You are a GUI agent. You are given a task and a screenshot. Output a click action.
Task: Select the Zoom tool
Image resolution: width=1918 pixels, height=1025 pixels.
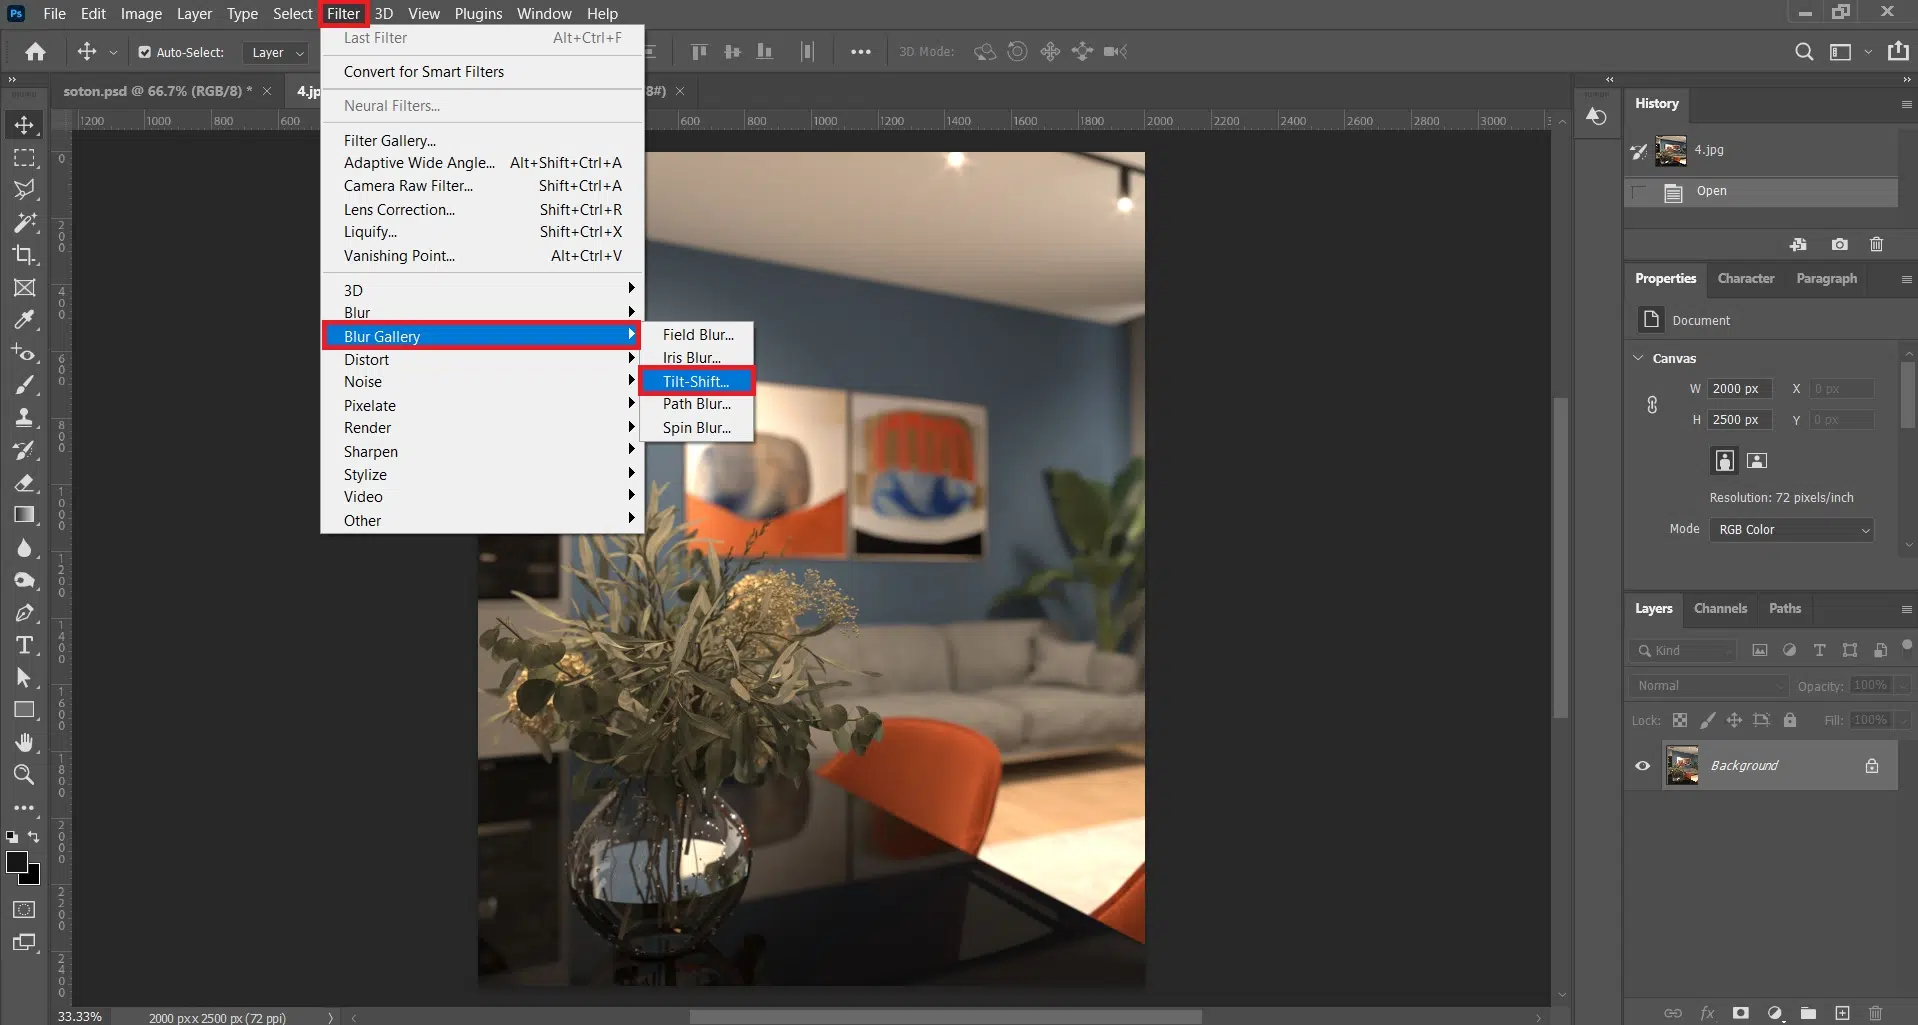point(24,774)
